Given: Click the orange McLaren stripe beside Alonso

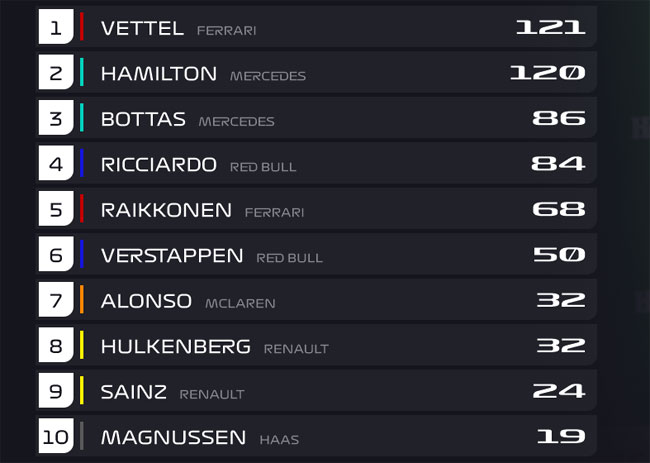Looking at the screenshot, I should pyautogui.click(x=82, y=299).
